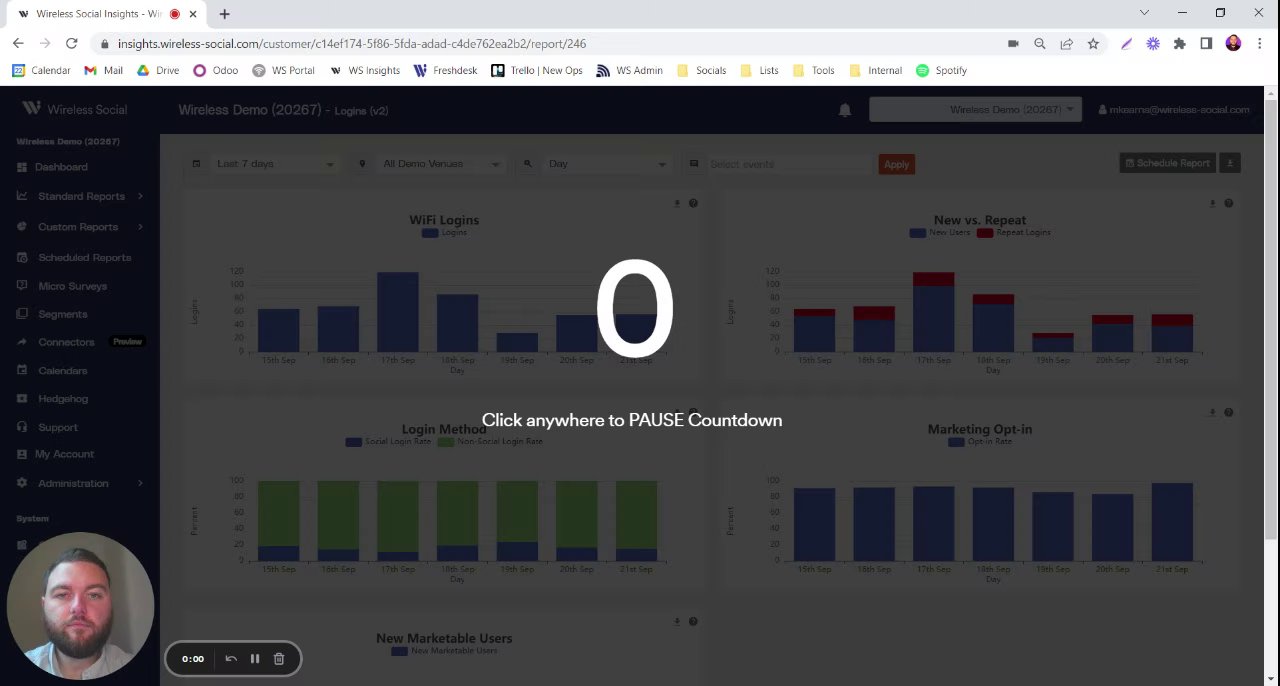Click the purple starburst extension icon
The height and width of the screenshot is (686, 1280).
click(x=1153, y=44)
